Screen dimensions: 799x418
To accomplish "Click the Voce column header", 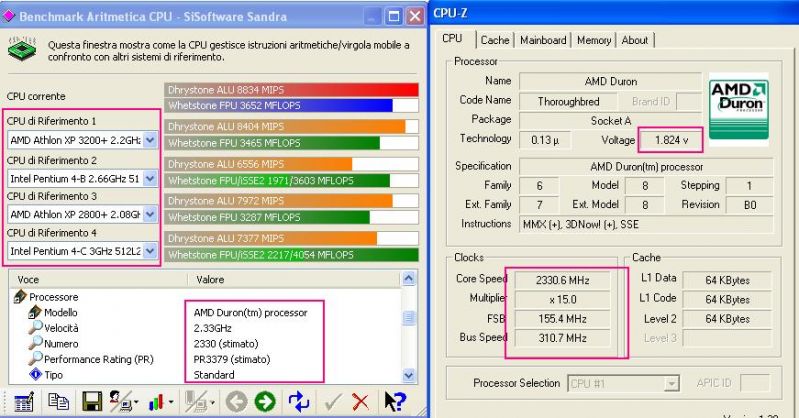I will point(96,279).
